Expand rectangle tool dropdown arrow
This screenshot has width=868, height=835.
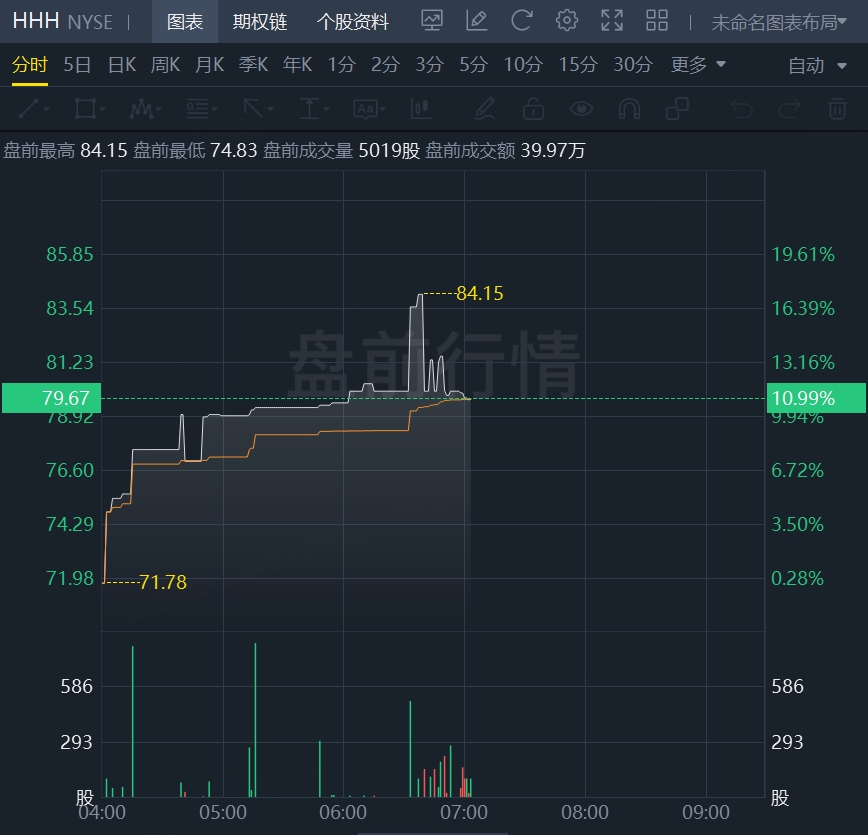pos(102,109)
